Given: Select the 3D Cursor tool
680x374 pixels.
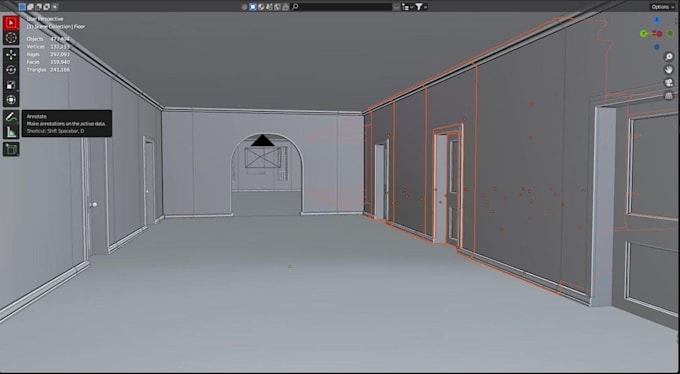Looking at the screenshot, I should [11, 38].
